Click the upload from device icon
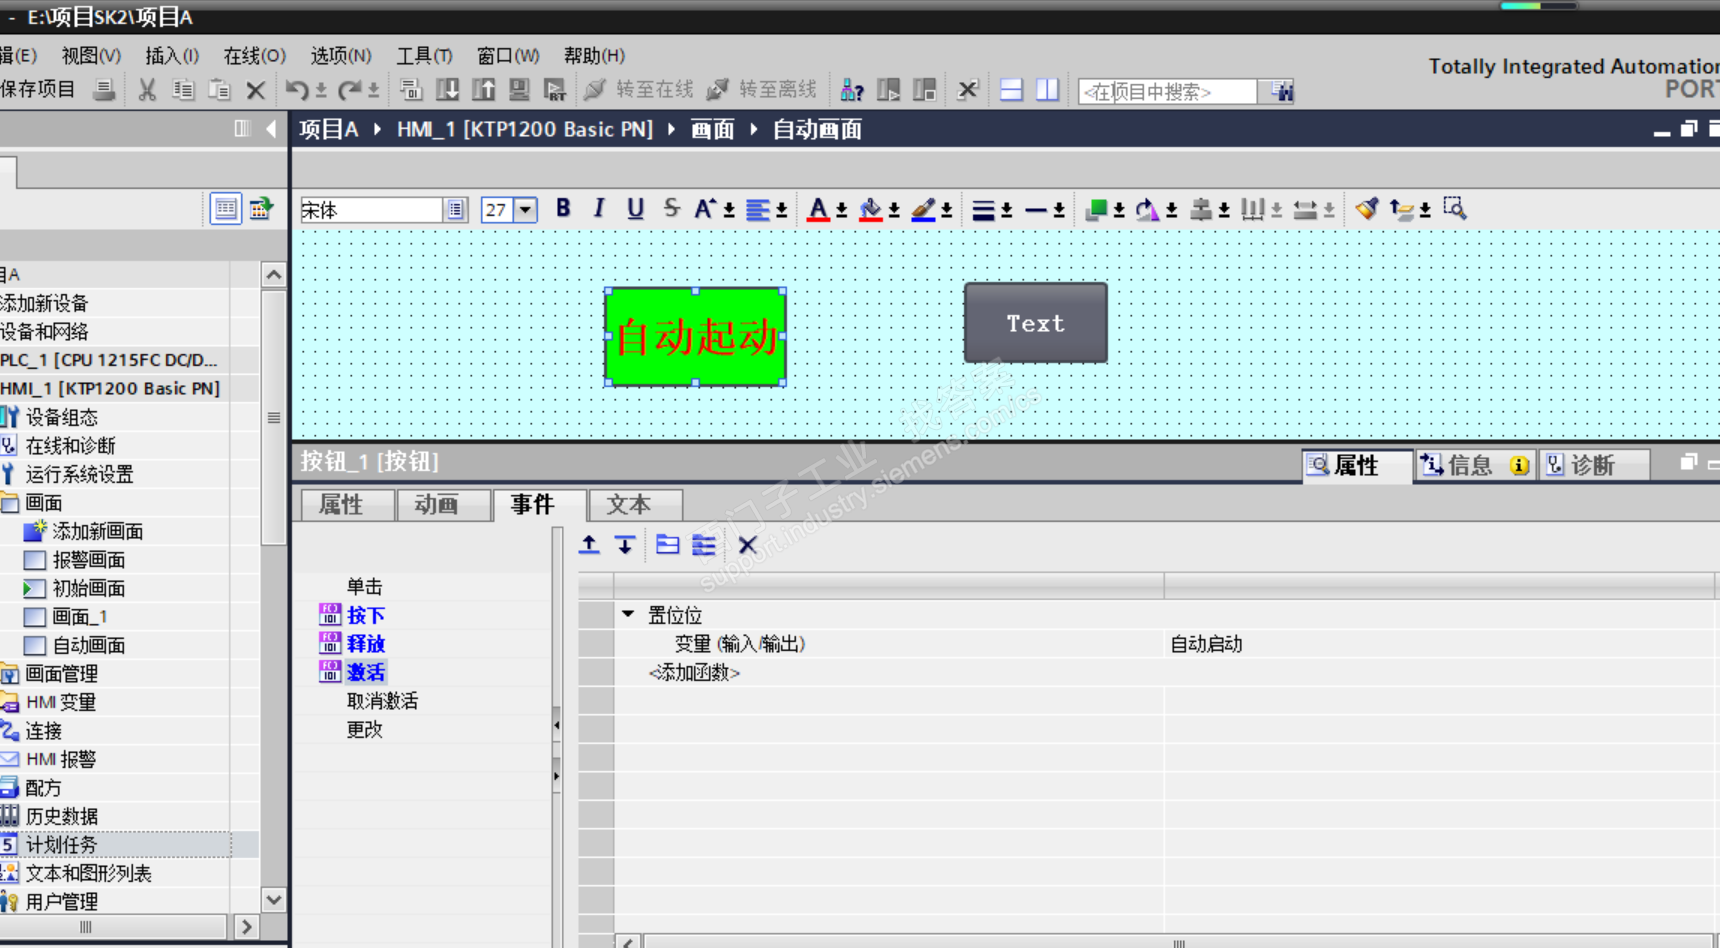This screenshot has width=1720, height=948. coord(484,90)
